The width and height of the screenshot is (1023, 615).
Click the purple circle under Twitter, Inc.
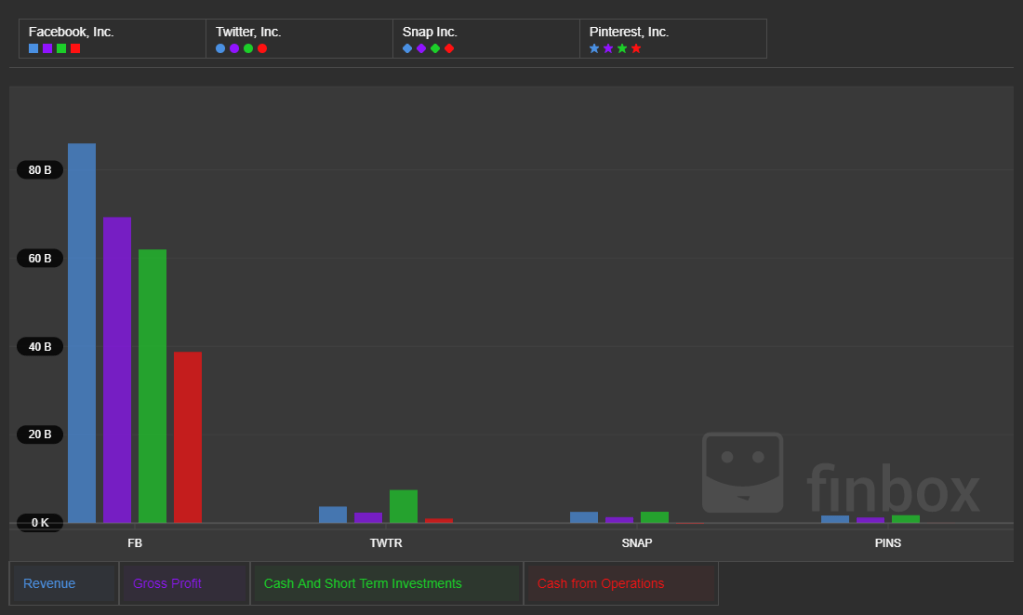[234, 48]
